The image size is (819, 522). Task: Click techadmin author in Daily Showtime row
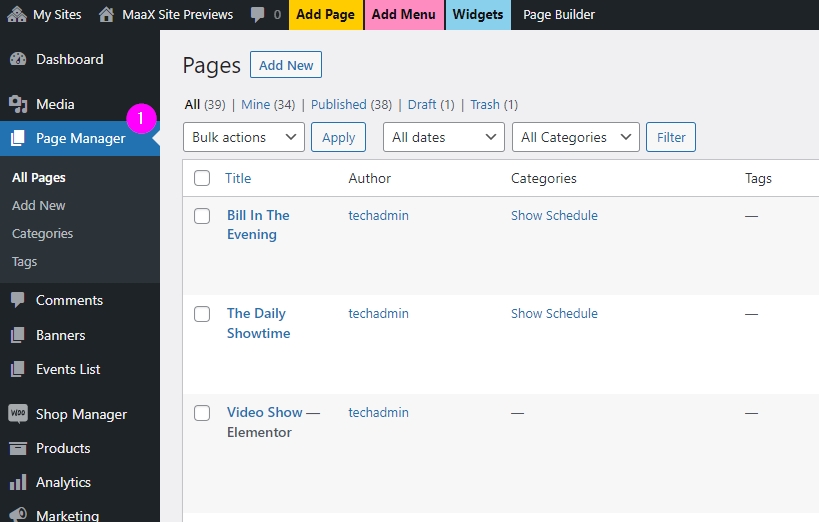point(378,314)
